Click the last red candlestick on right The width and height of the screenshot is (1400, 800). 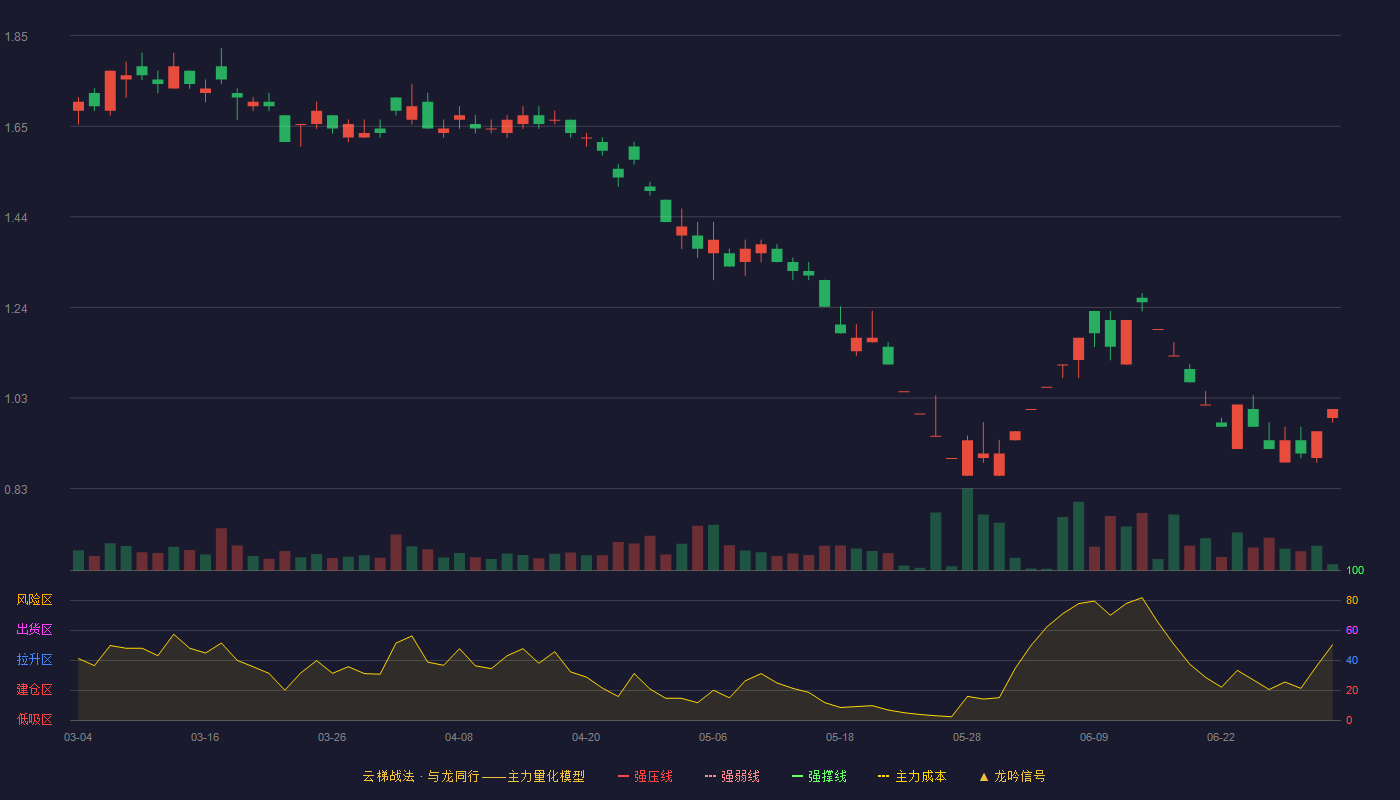(x=1332, y=413)
